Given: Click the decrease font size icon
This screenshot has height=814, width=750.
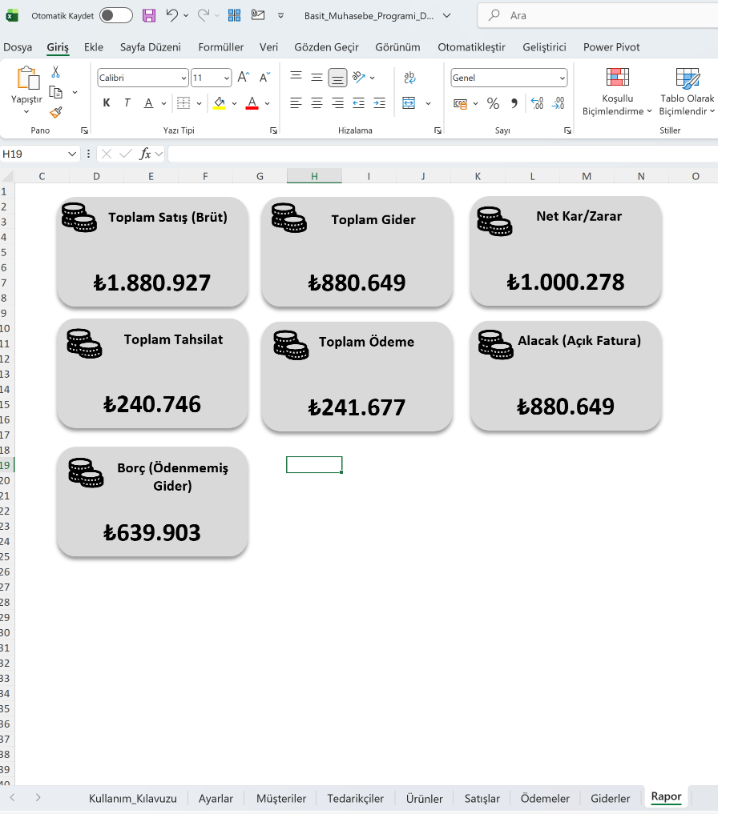Looking at the screenshot, I should [265, 77].
